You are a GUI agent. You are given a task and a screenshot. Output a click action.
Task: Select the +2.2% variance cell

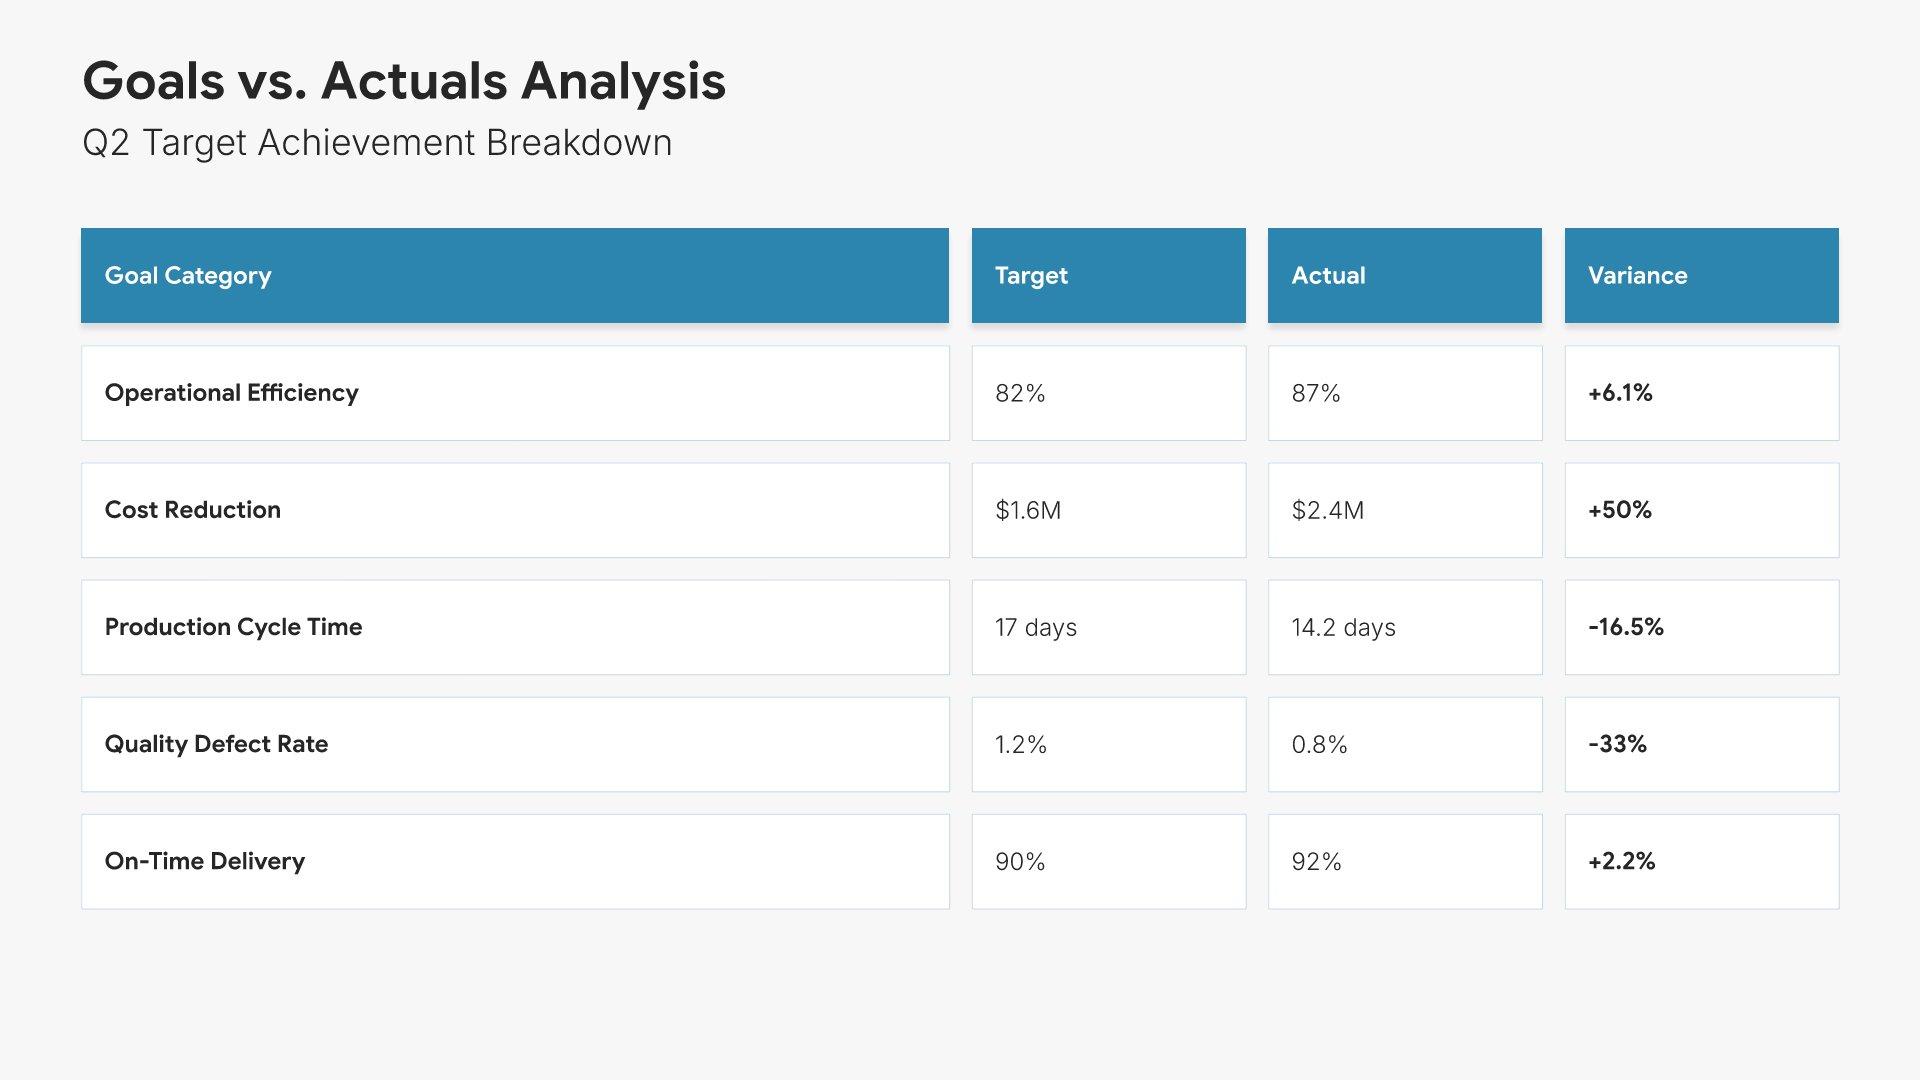pyautogui.click(x=1621, y=861)
